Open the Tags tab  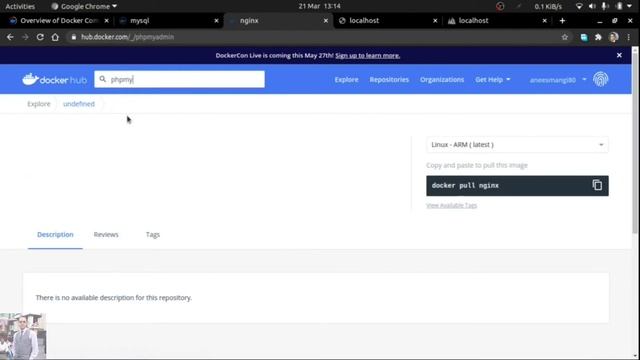153,235
